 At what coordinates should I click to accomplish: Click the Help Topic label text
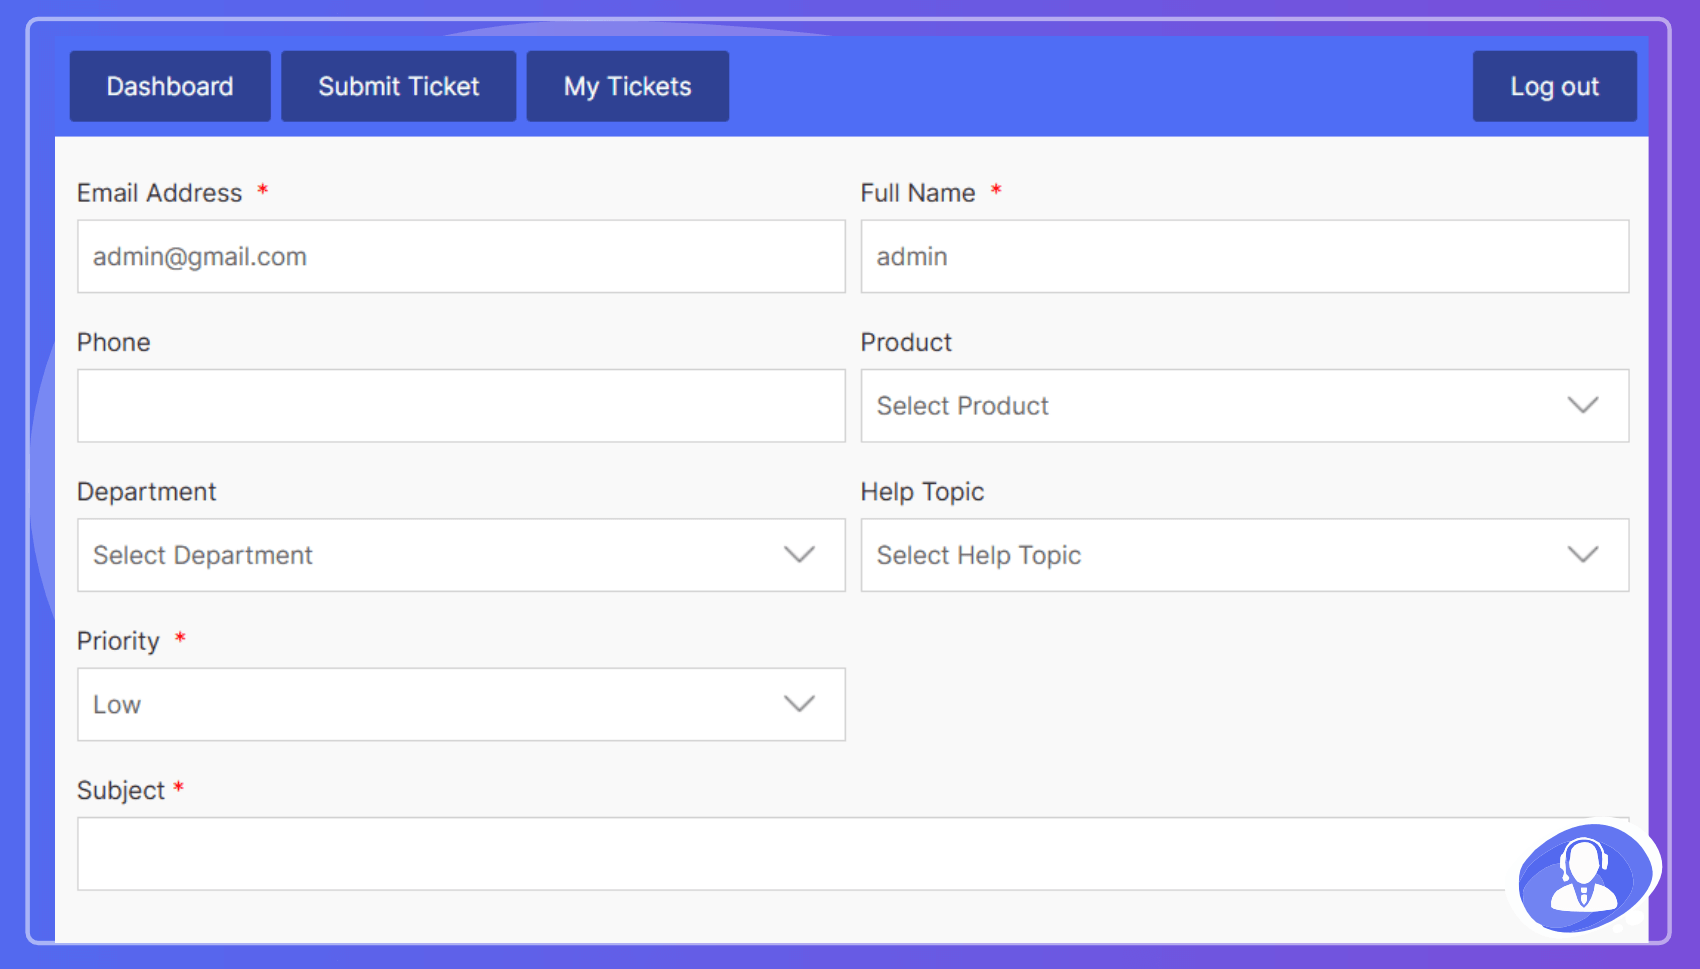click(x=923, y=492)
